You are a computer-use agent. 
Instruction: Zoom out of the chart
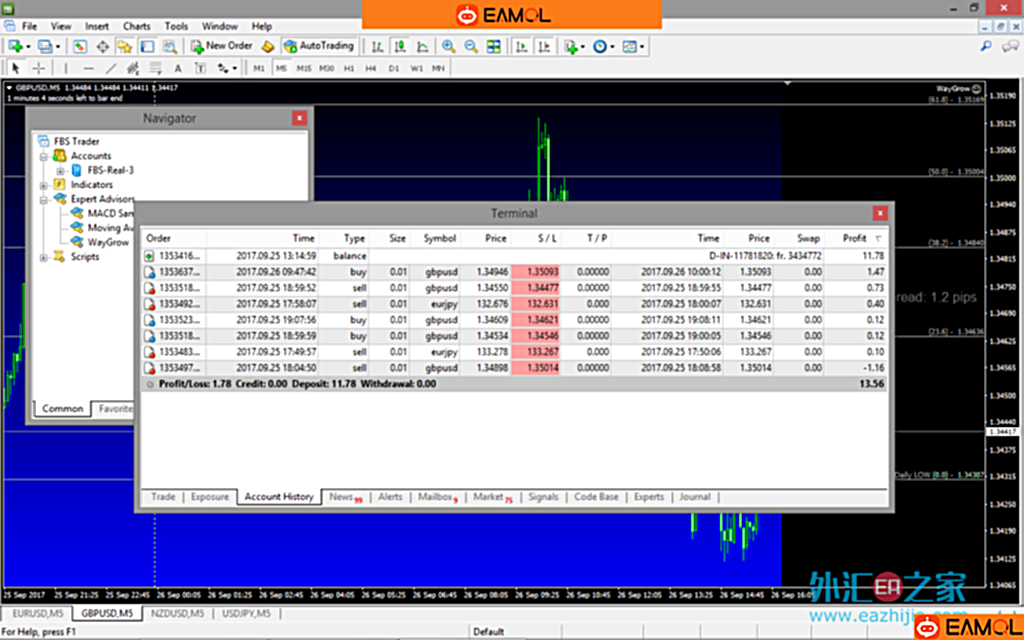[469, 46]
